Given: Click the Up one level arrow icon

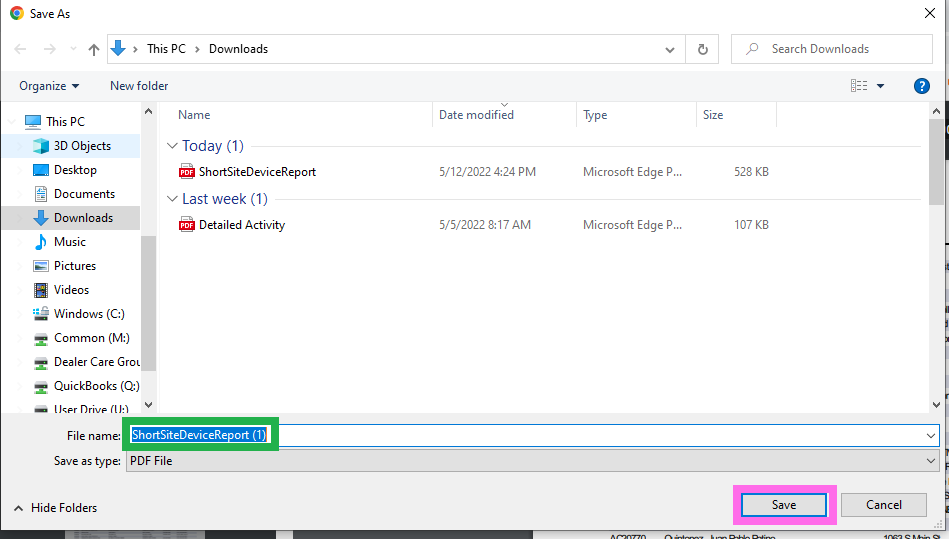Looking at the screenshot, I should coord(93,49).
